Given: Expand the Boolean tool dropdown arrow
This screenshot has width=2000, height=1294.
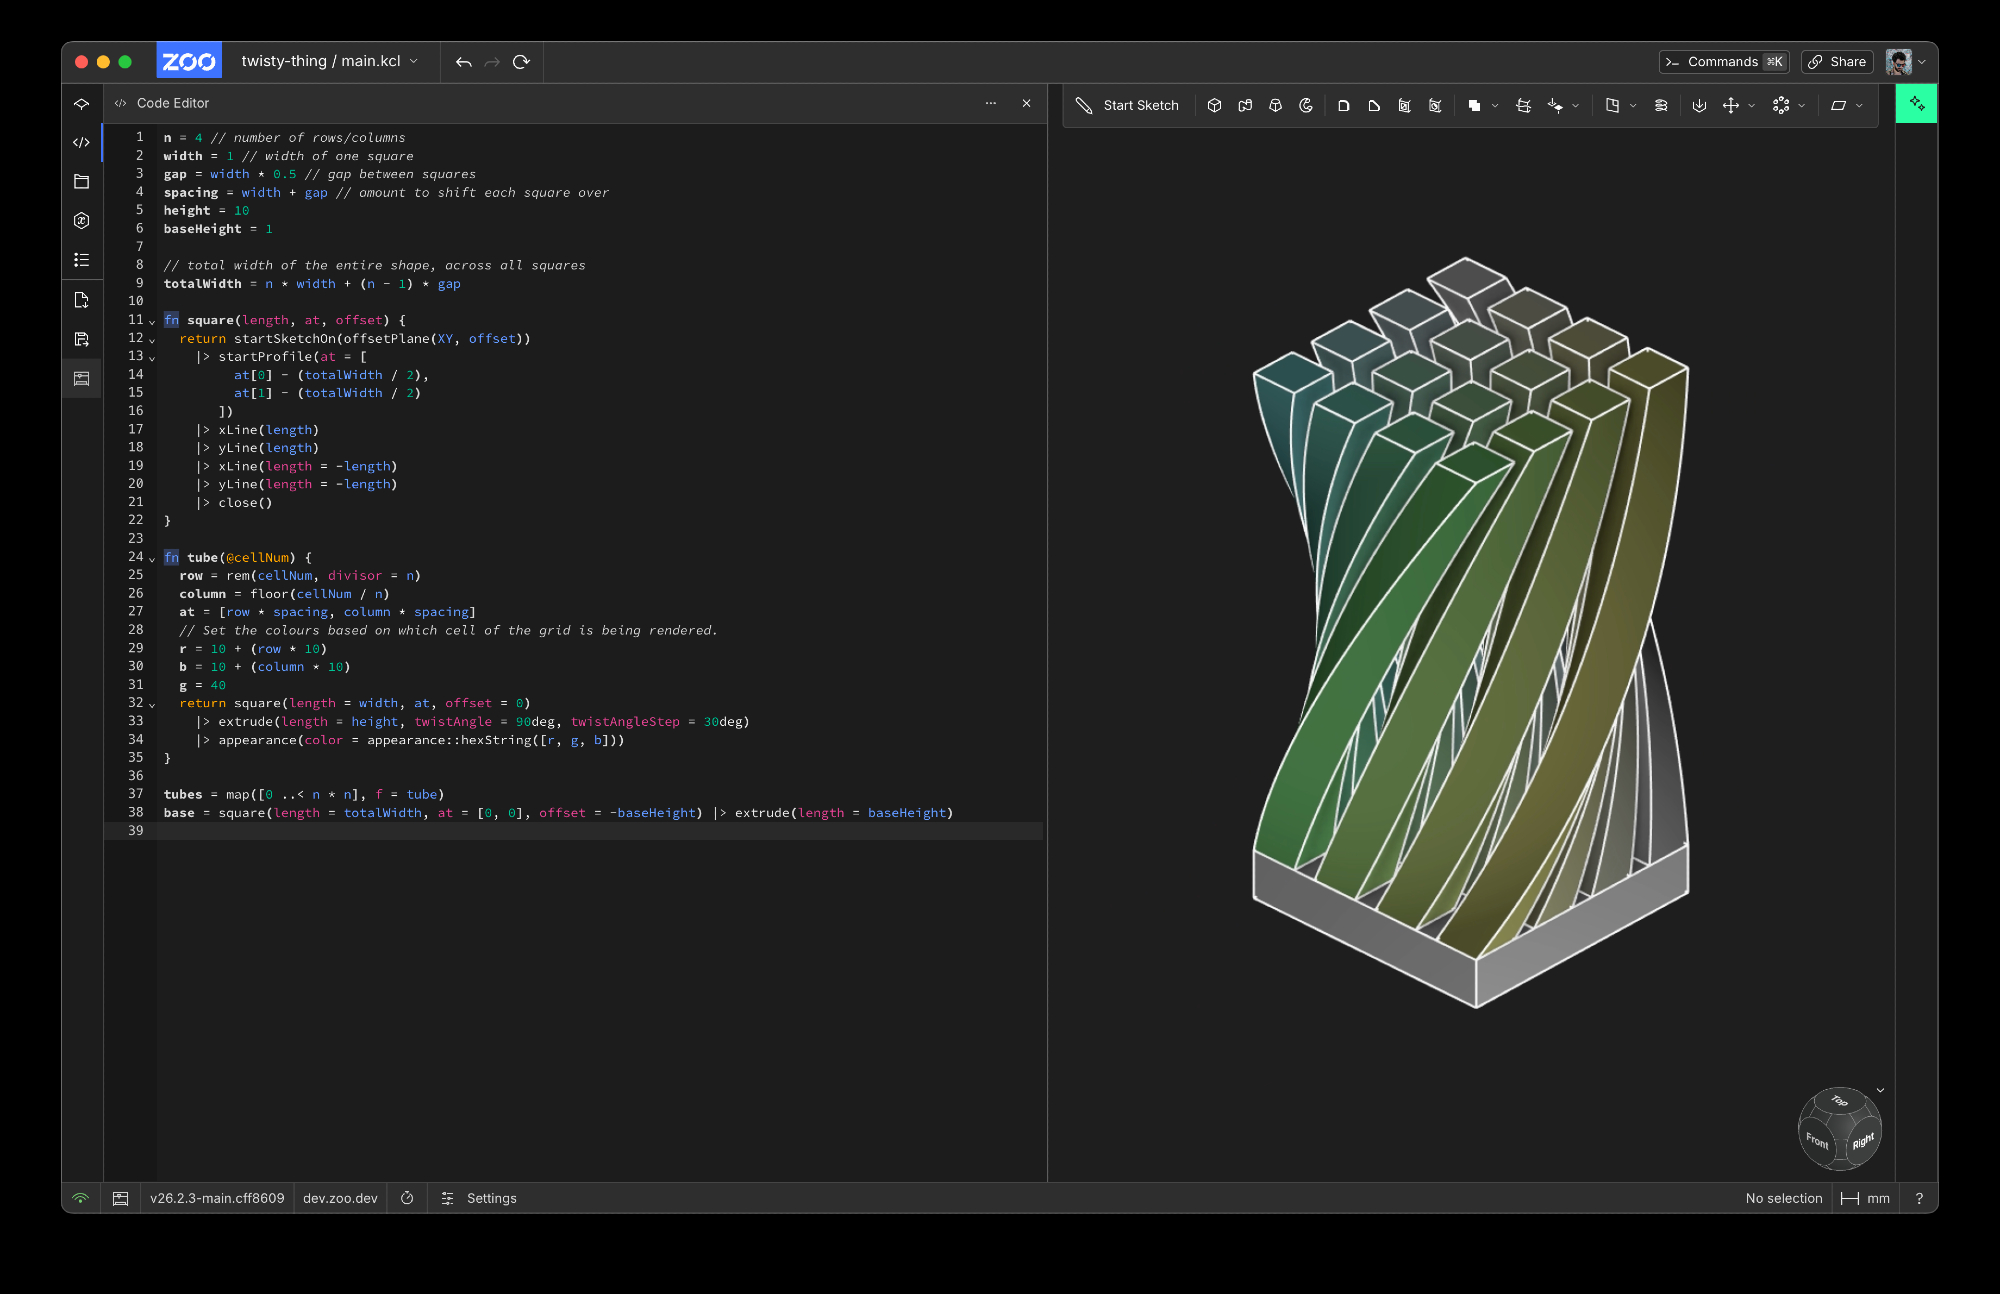Looking at the screenshot, I should pos(1495,106).
